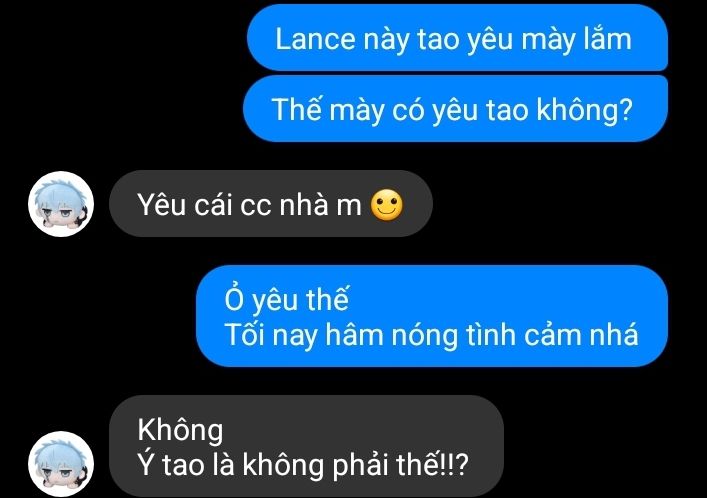Click the "Ý tao là không phải thế!!?" line

pos(303,464)
